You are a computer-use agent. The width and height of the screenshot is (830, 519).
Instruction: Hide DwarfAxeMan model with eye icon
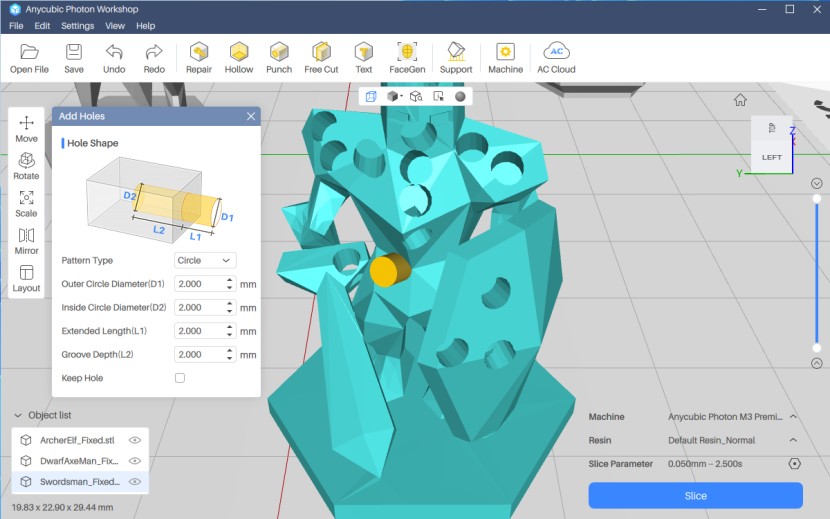pyautogui.click(x=135, y=461)
